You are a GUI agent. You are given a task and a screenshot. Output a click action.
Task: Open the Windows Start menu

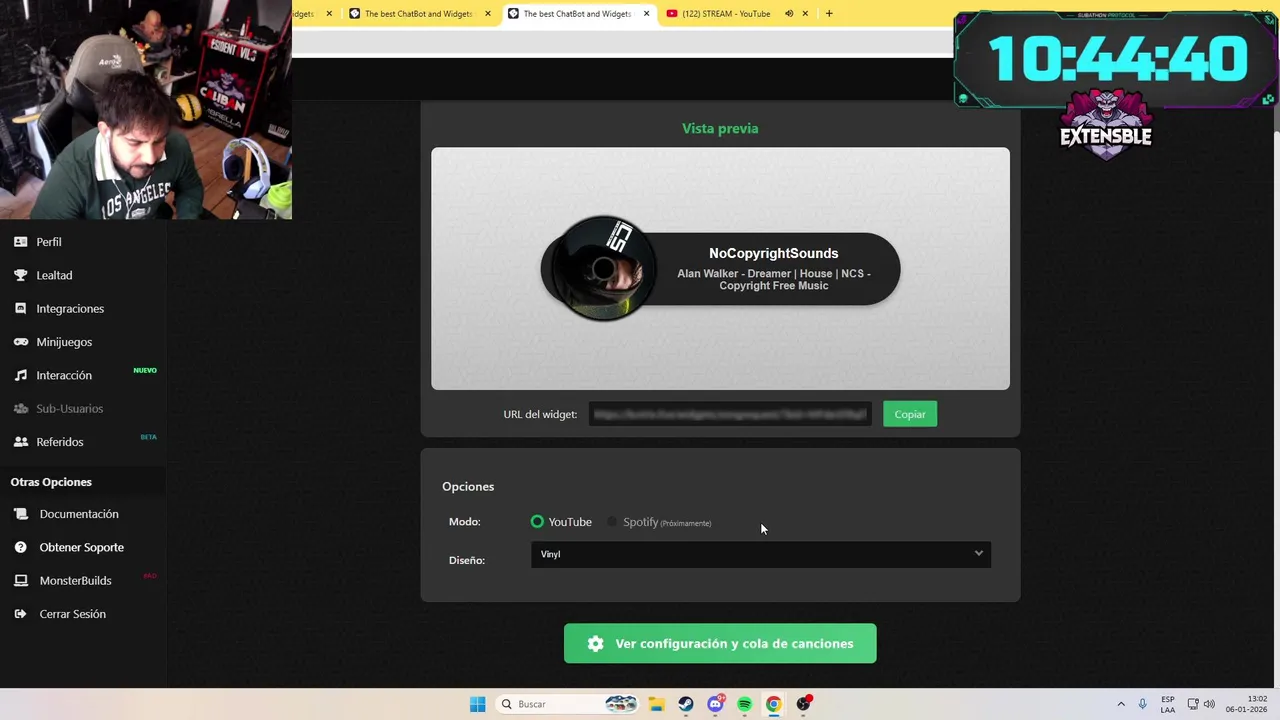[478, 704]
